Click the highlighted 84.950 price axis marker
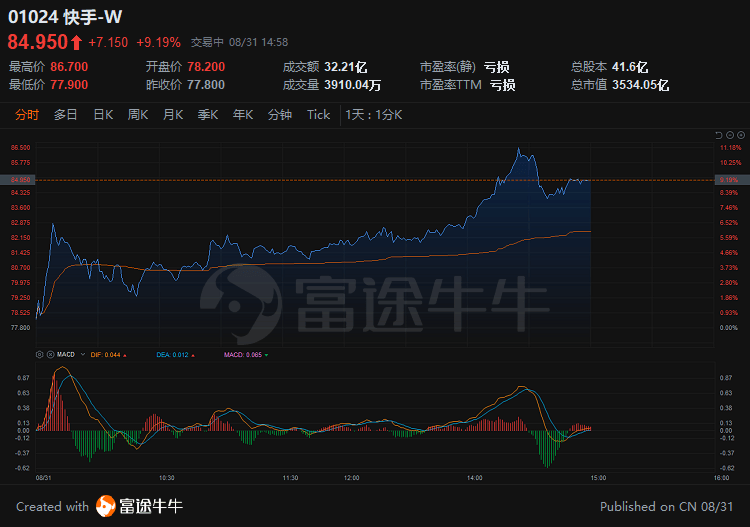Screen dimensions: 750x527 [x=17, y=180]
